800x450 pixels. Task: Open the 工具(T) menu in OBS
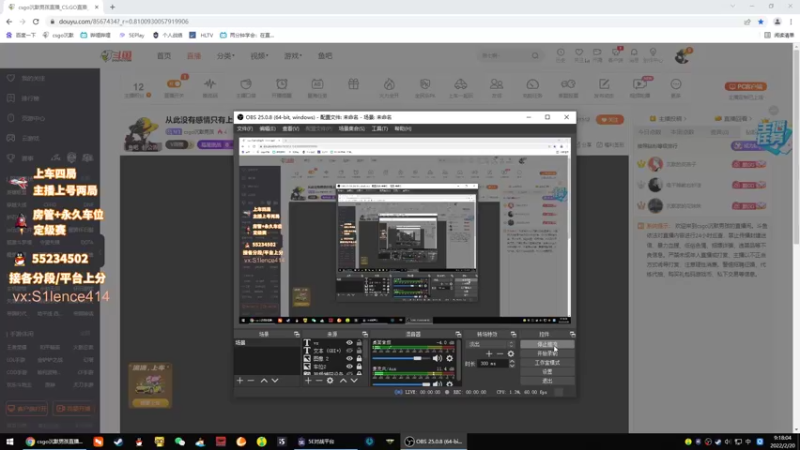[x=379, y=129]
